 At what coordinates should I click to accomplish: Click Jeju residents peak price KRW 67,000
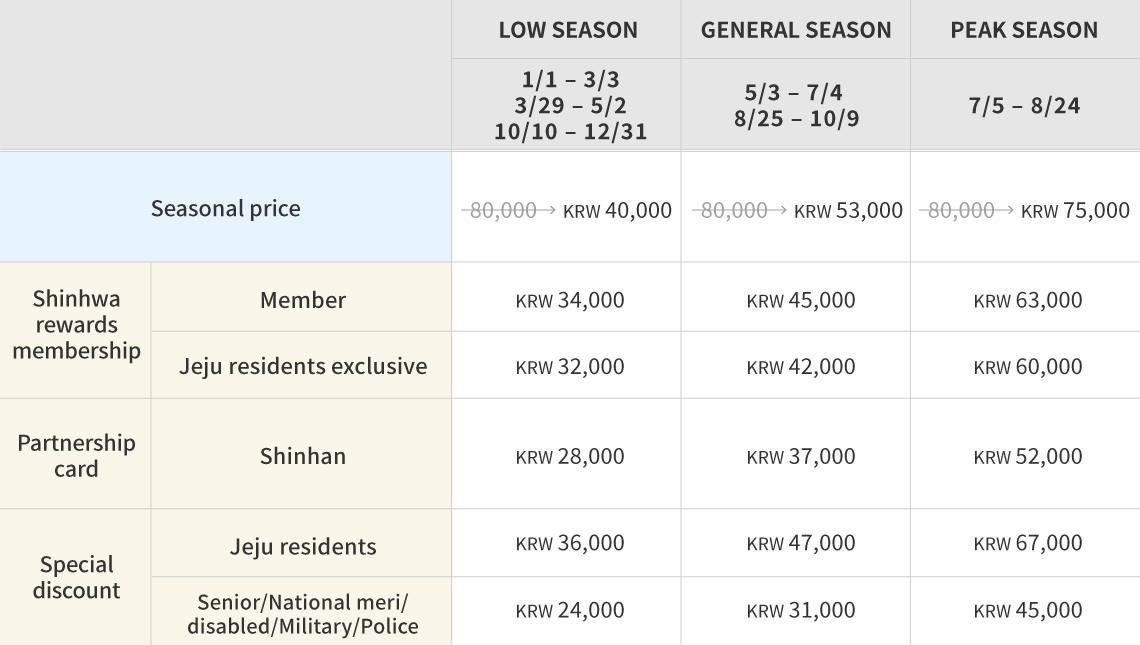coord(1027,543)
